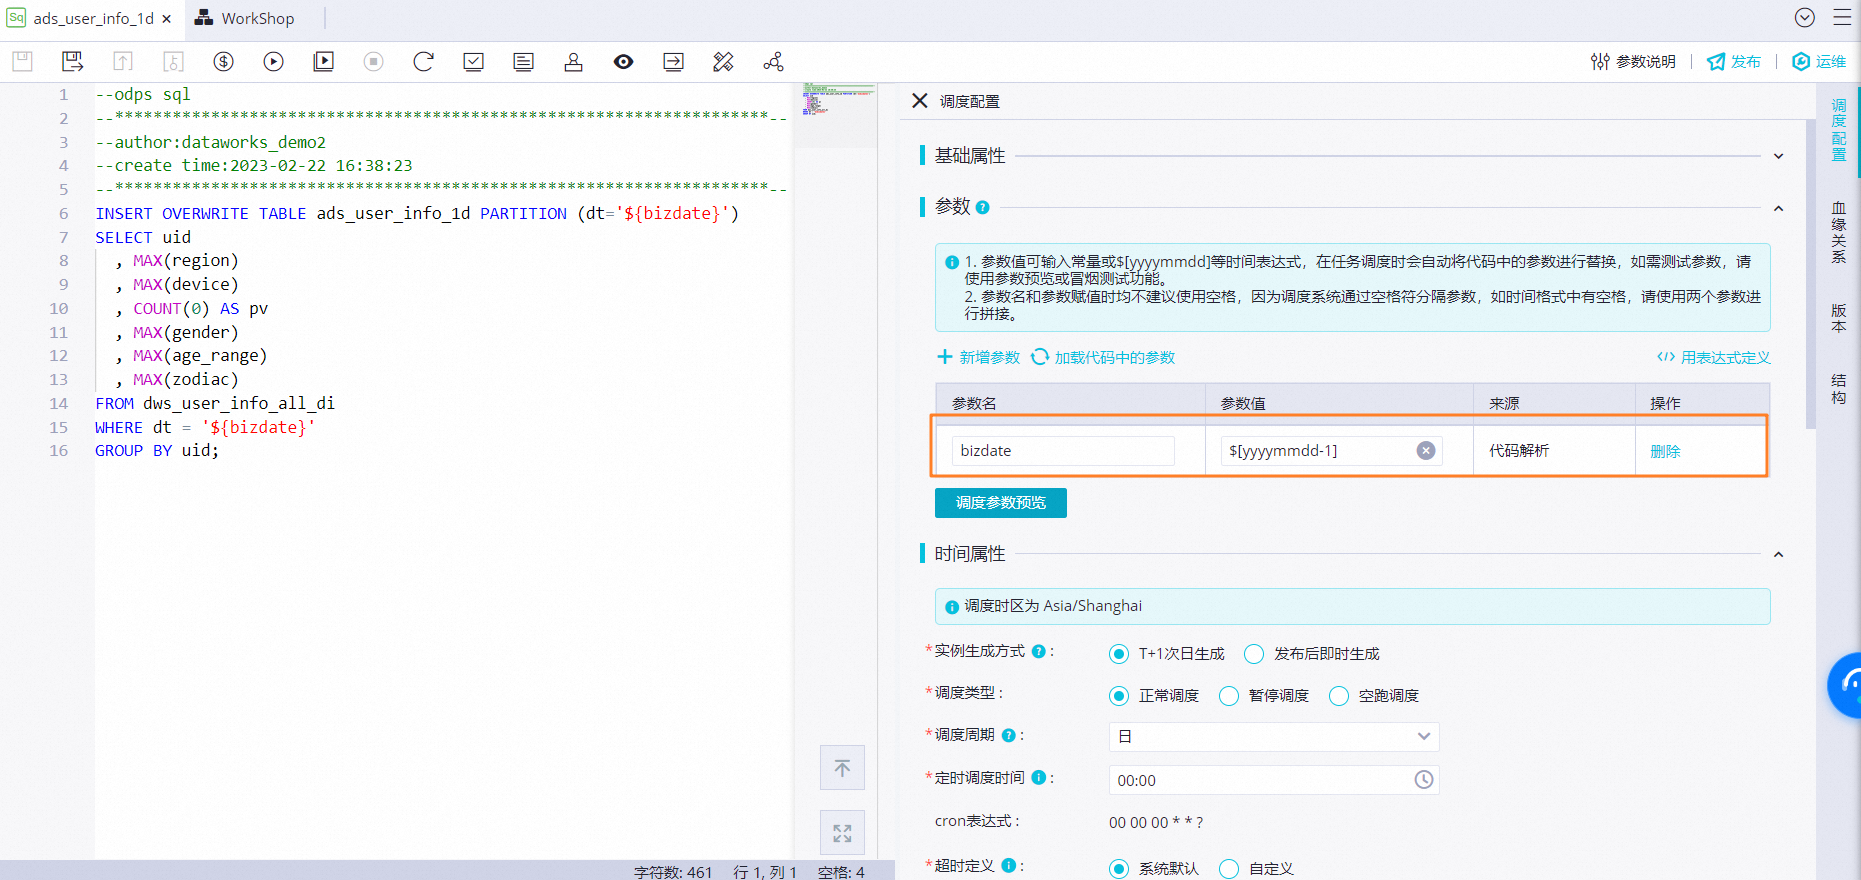
Task: Click the smoke test checkmark icon
Action: (473, 62)
